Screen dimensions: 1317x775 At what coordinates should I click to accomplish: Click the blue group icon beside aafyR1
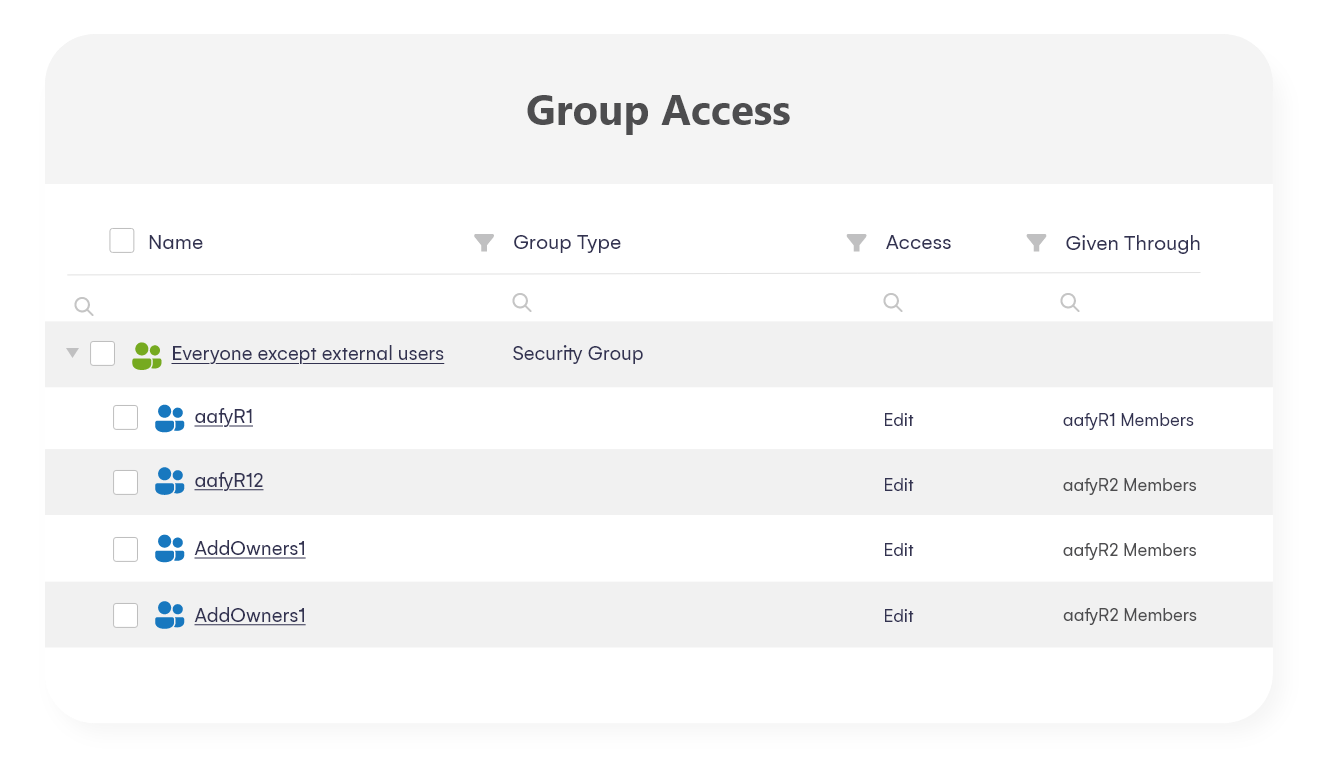pyautogui.click(x=170, y=418)
